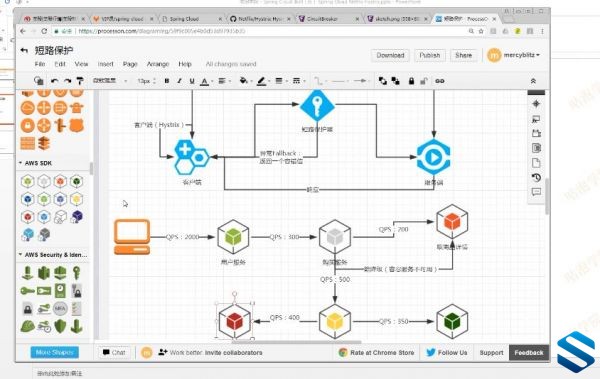The width and height of the screenshot is (600, 379).
Task: Click the insert link icon
Action: pos(440,81)
